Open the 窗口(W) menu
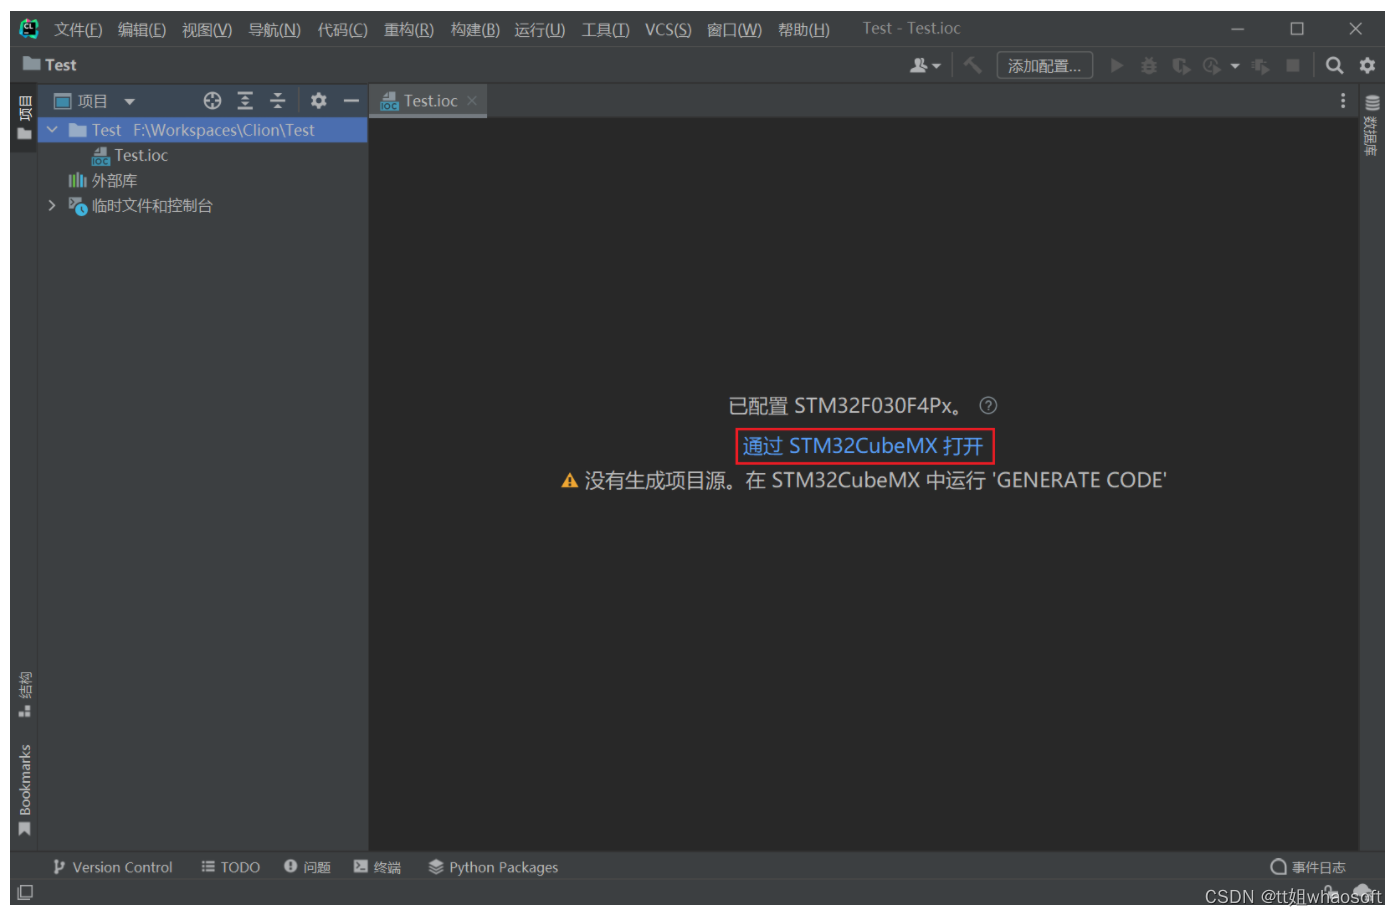This screenshot has width=1398, height=916. point(734,30)
